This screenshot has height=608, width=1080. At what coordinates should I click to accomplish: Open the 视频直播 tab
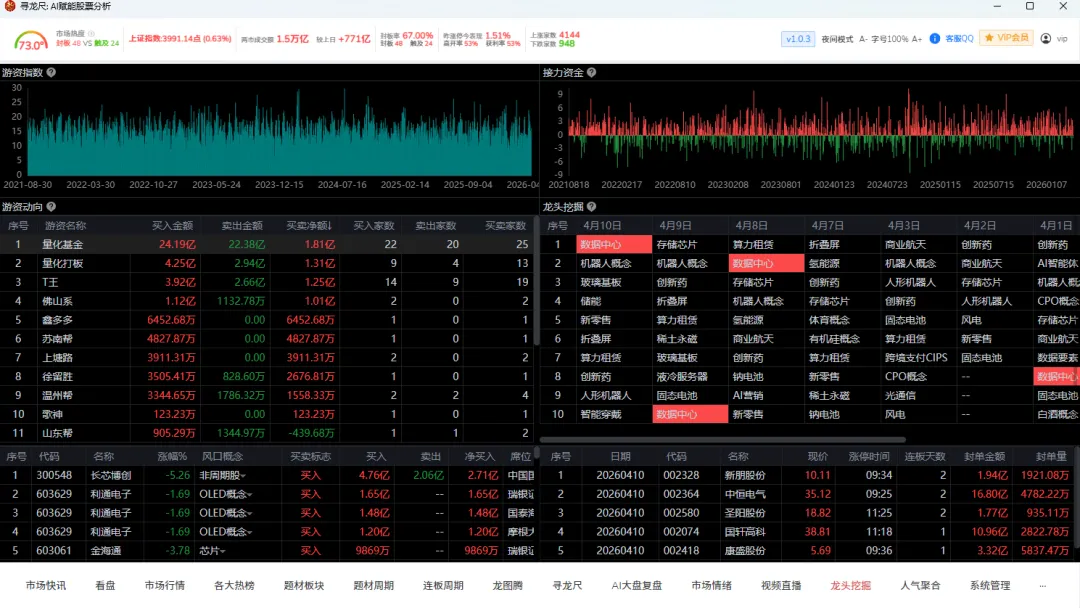click(x=781, y=585)
